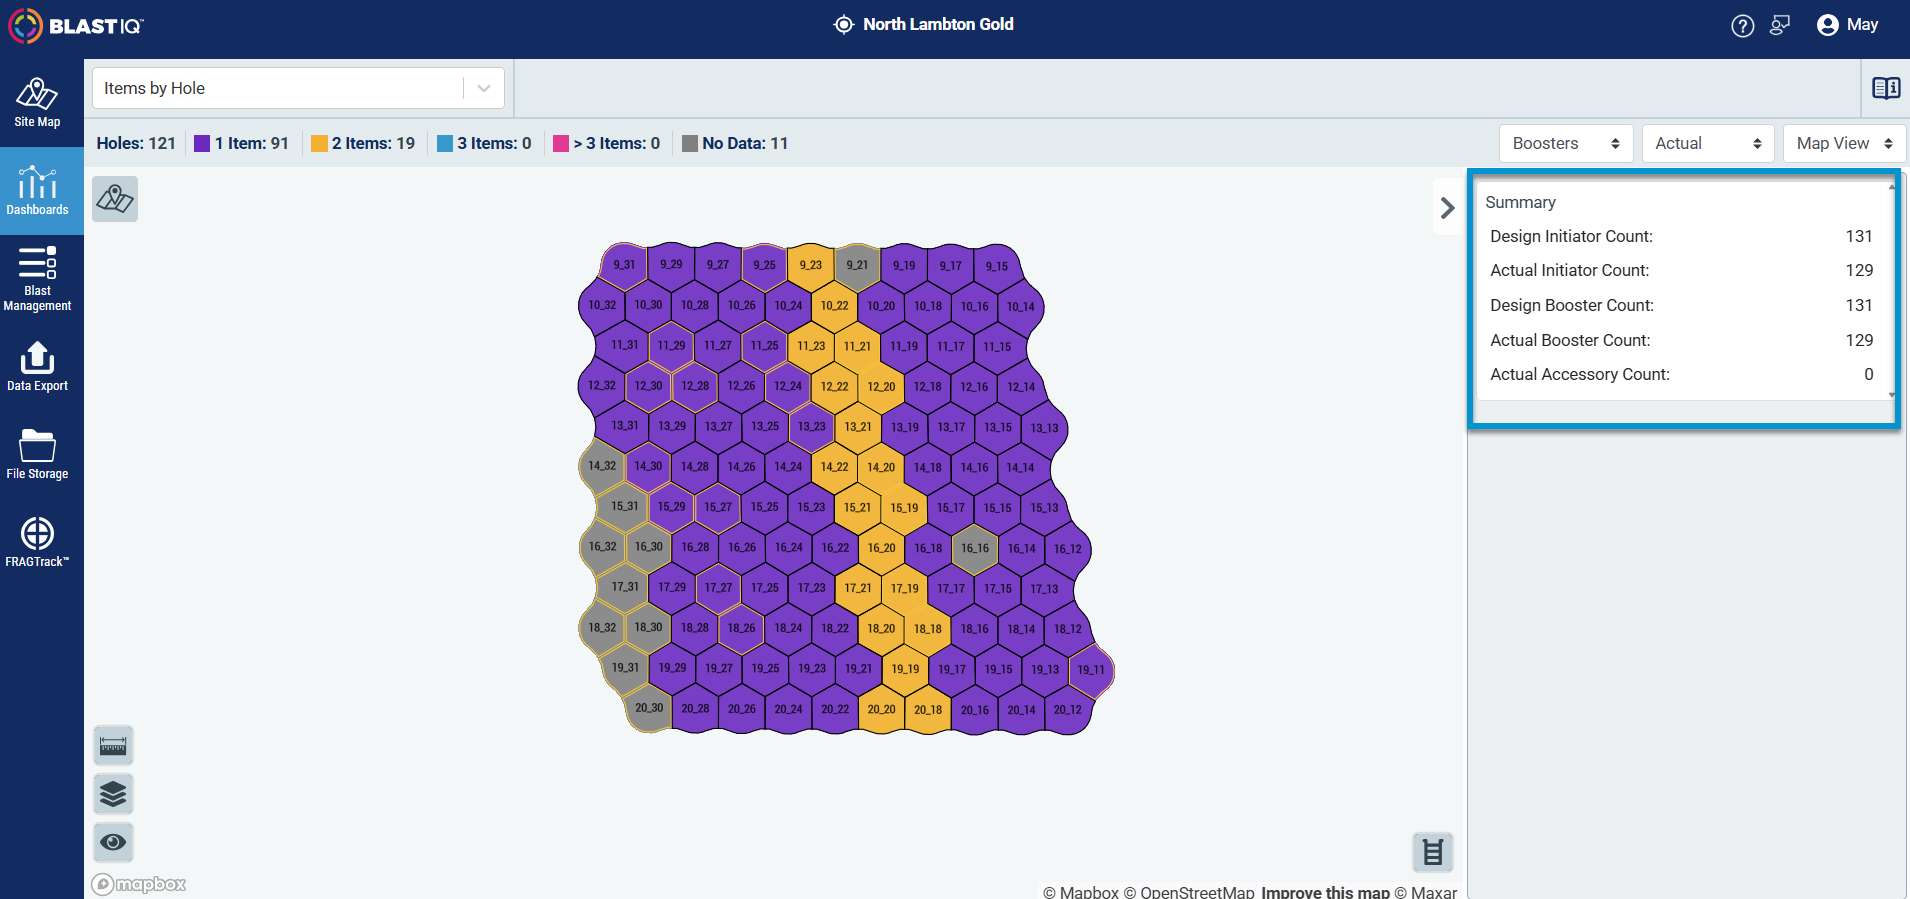Select hole 15_21 on the map
The image size is (1910, 899).
[x=857, y=508]
